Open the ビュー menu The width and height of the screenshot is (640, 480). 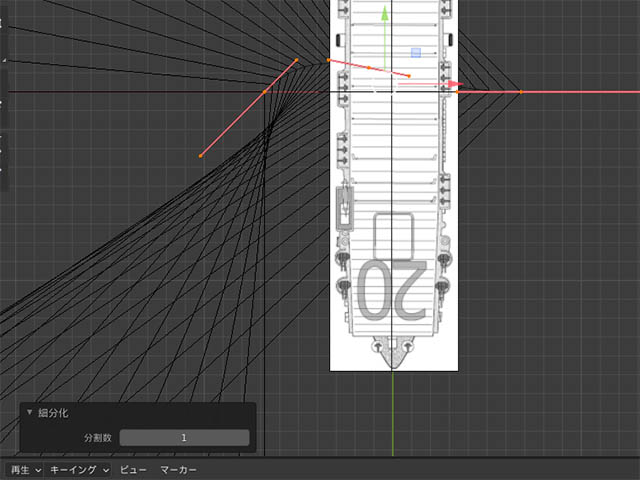click(133, 470)
